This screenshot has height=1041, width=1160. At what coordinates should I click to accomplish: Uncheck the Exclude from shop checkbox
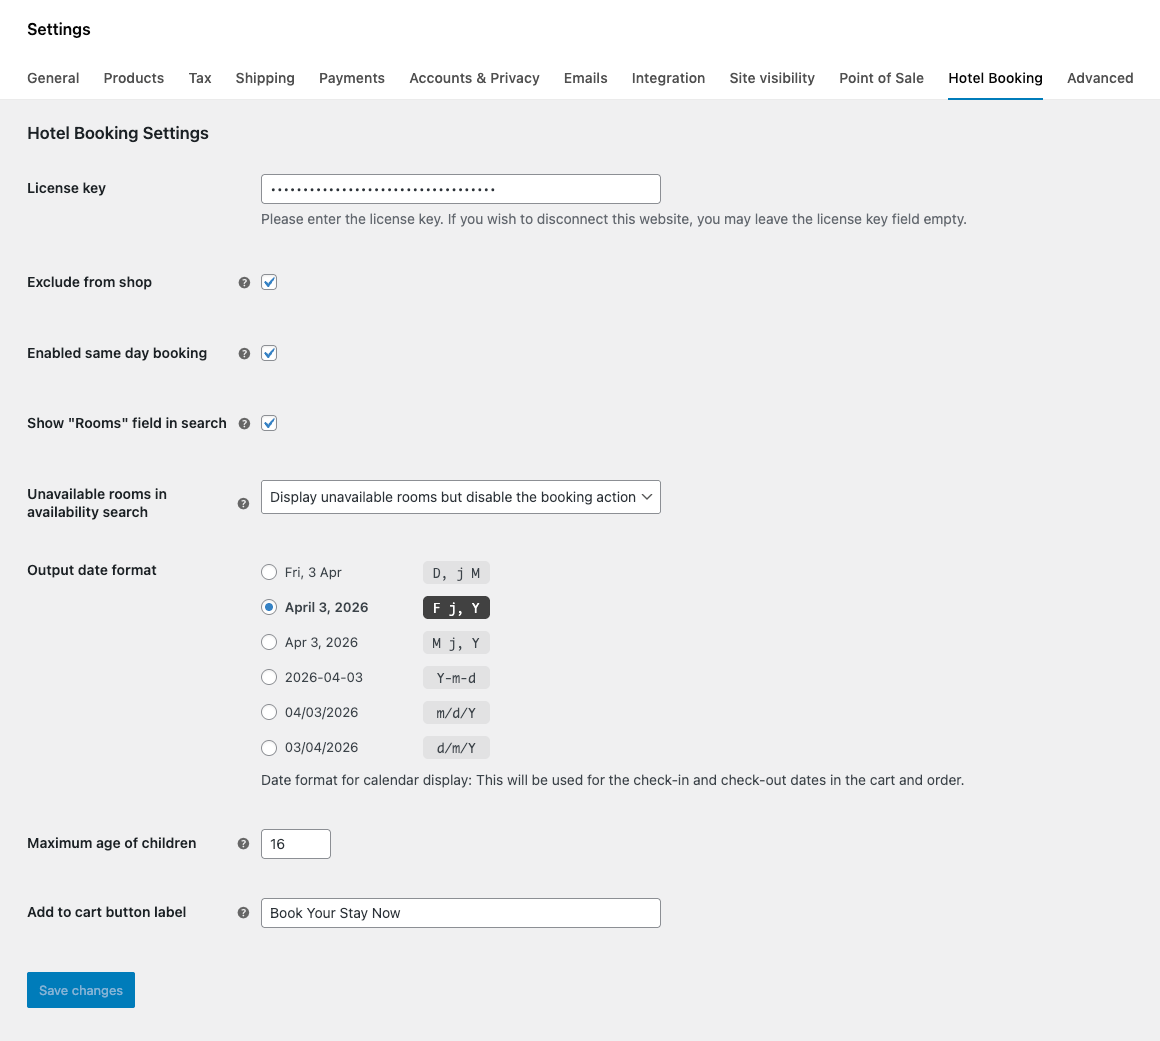(269, 282)
